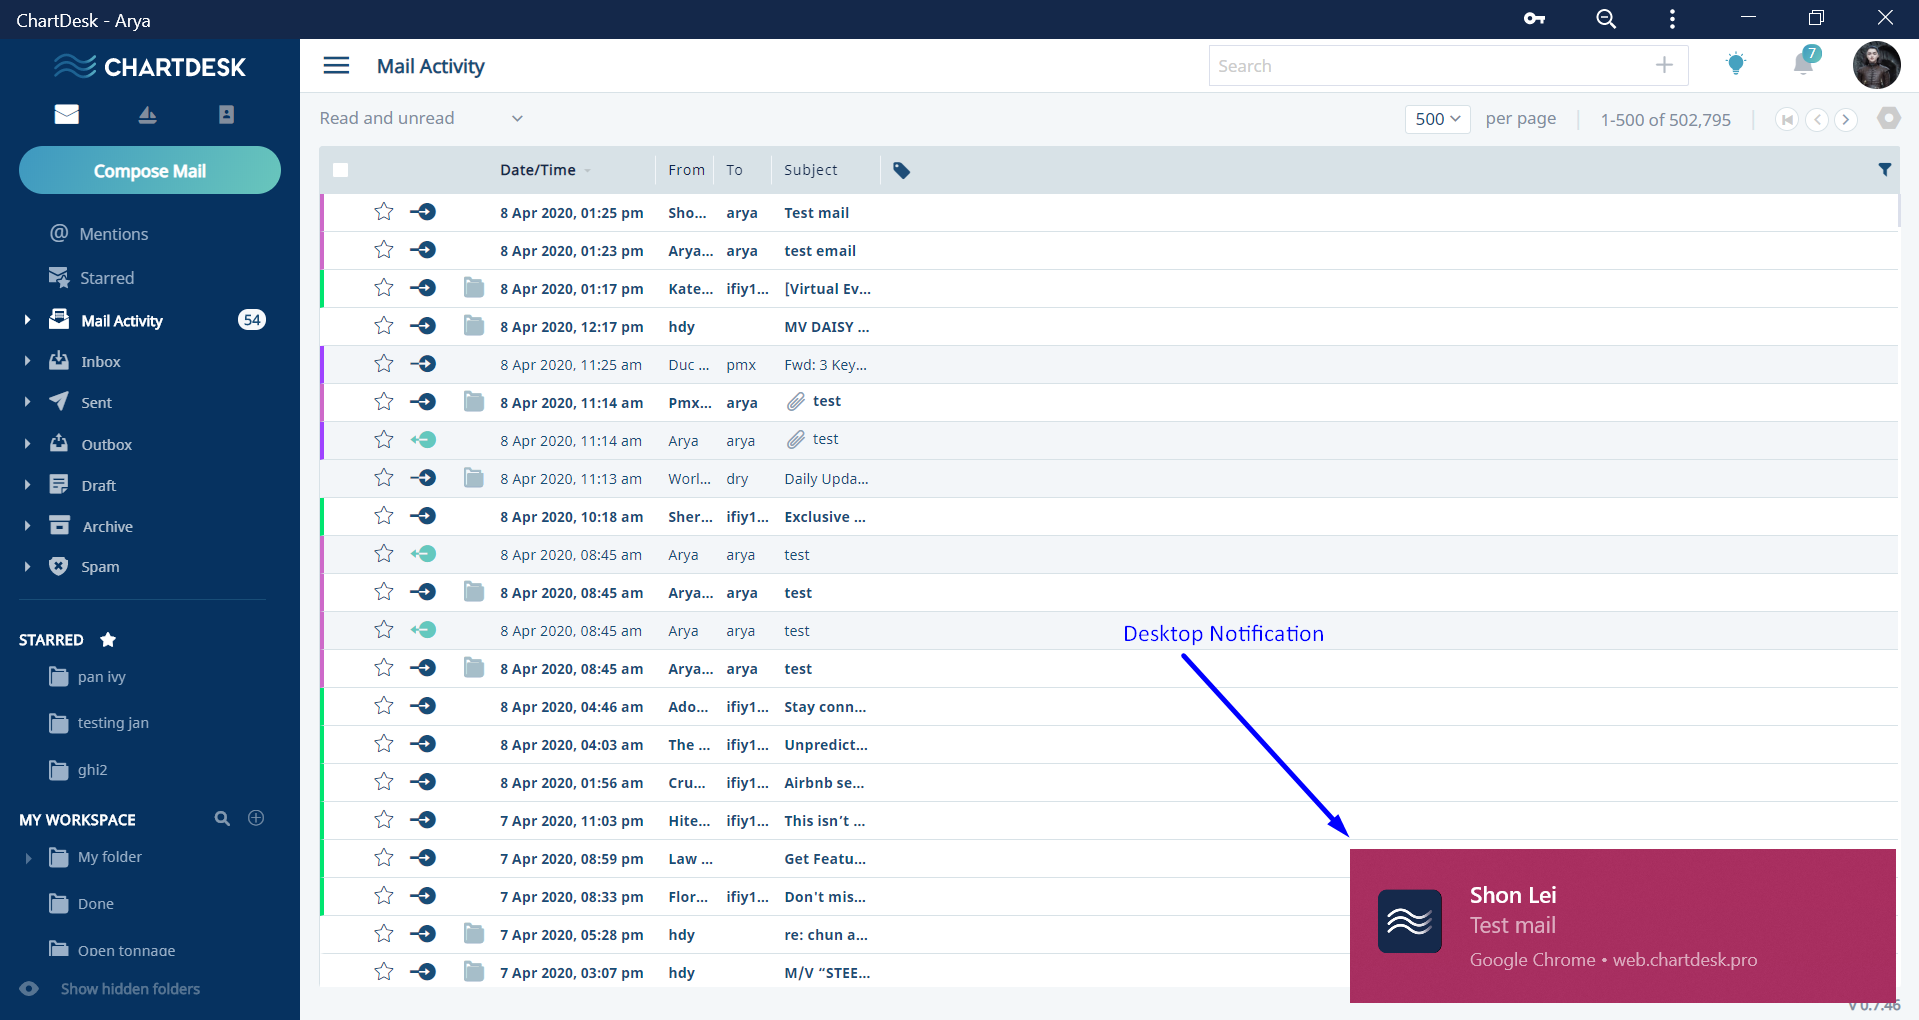1919x1020 pixels.
Task: Click the Mail Activity unread count badge 54
Action: tap(252, 320)
